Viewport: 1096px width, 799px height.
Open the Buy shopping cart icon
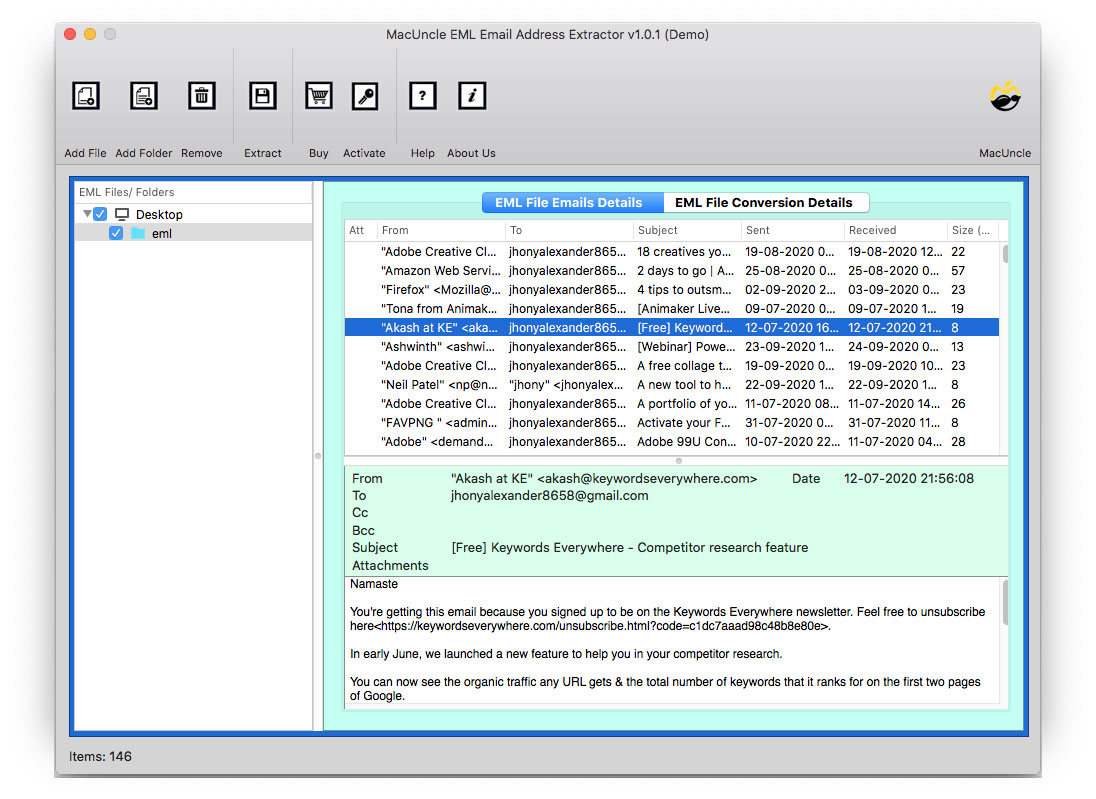click(319, 96)
